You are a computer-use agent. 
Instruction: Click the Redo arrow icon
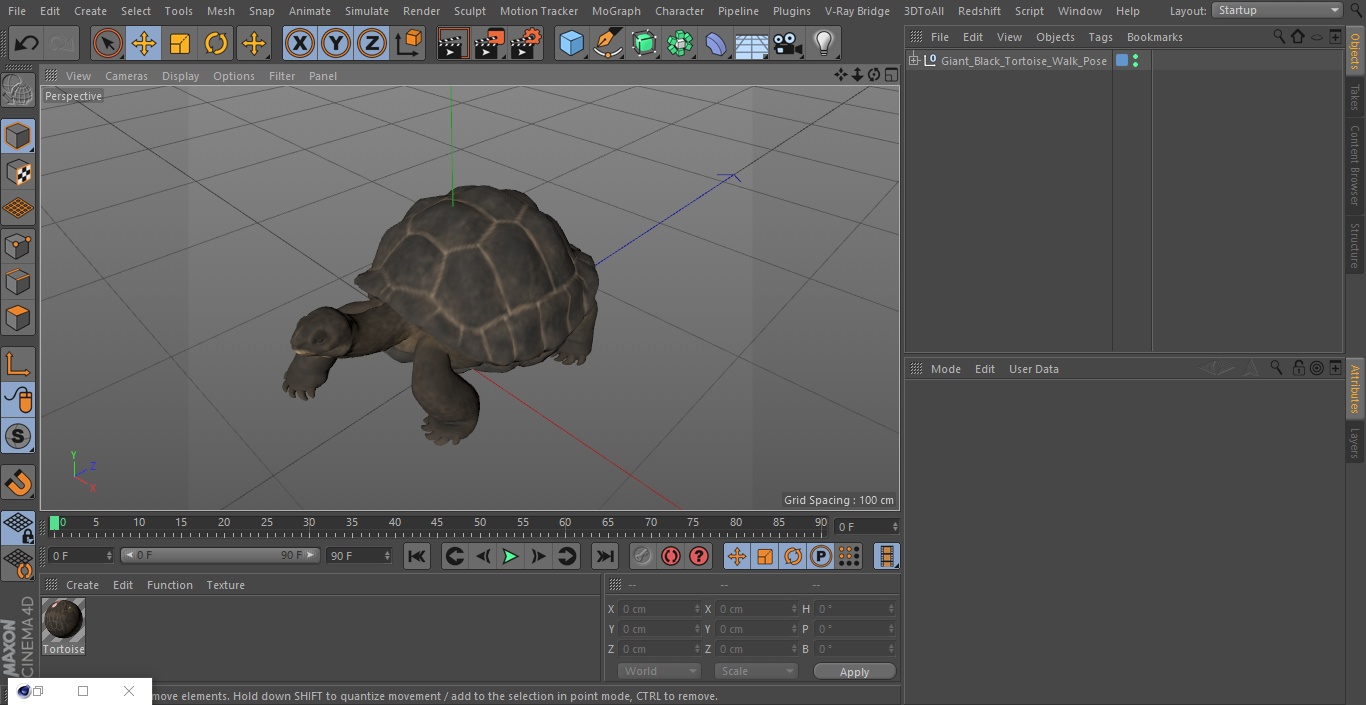pyautogui.click(x=61, y=43)
